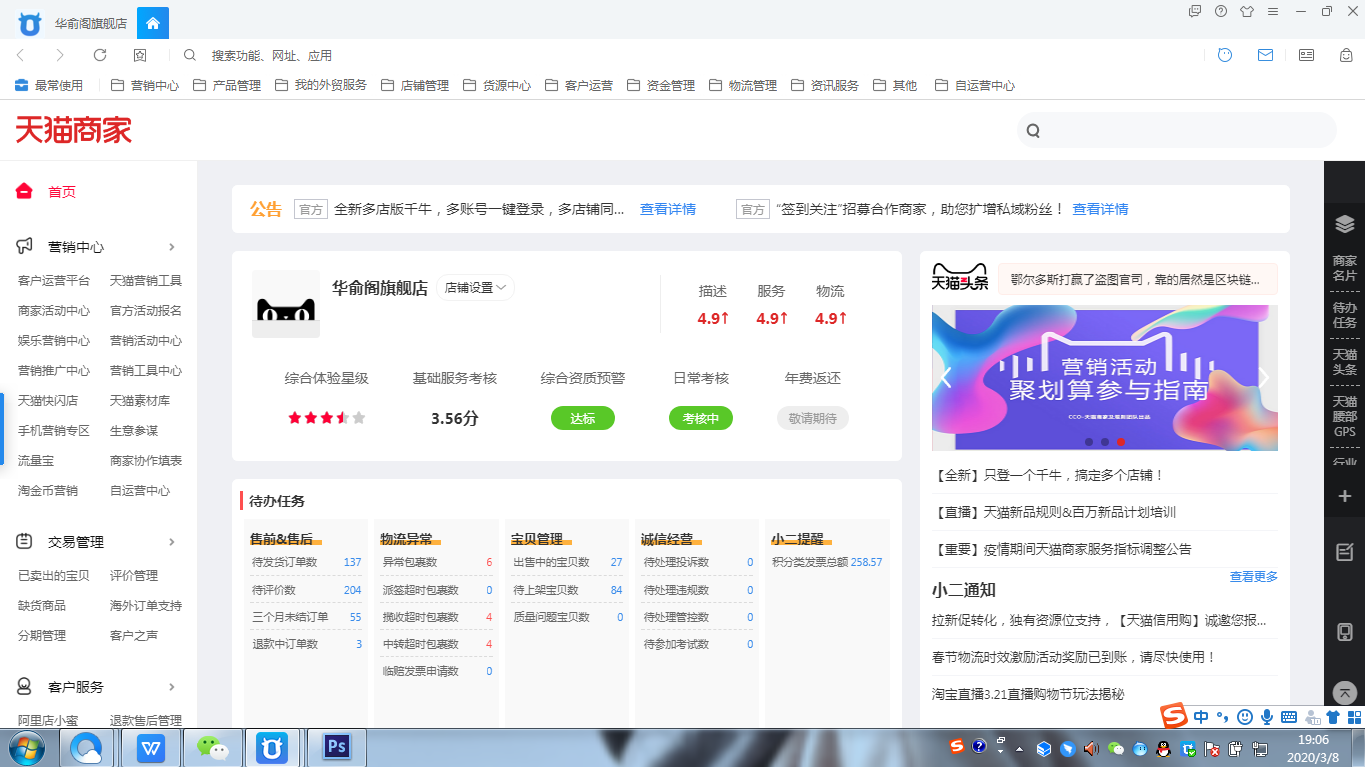Open the 店铺设置 dropdown
1365x767 pixels.
[x=476, y=287]
